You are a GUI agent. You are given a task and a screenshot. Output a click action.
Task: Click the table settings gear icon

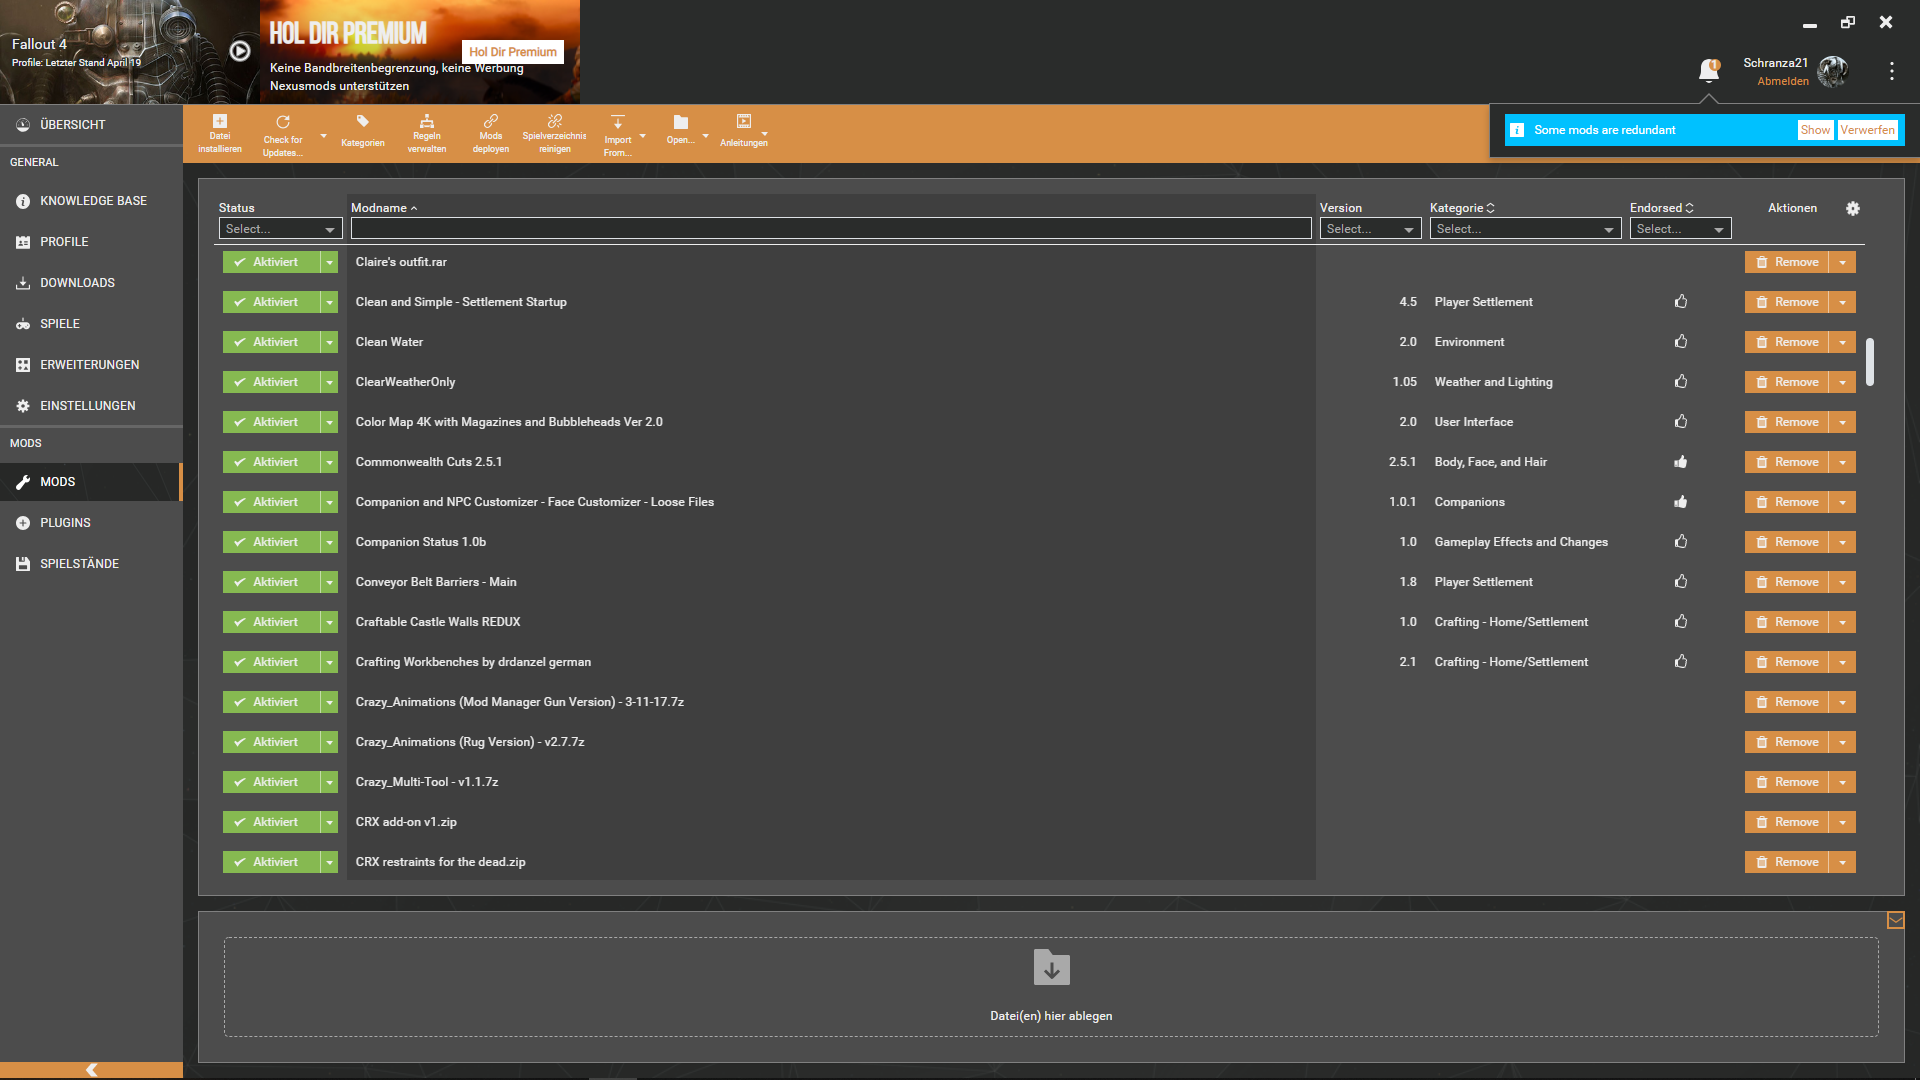pos(1853,208)
